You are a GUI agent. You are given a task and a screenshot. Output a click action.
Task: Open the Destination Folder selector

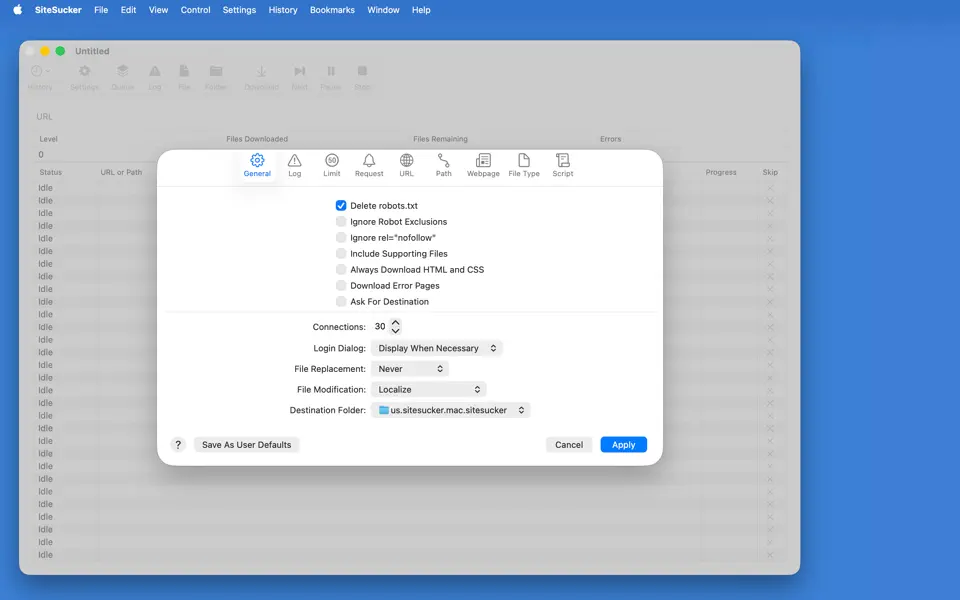click(x=451, y=409)
